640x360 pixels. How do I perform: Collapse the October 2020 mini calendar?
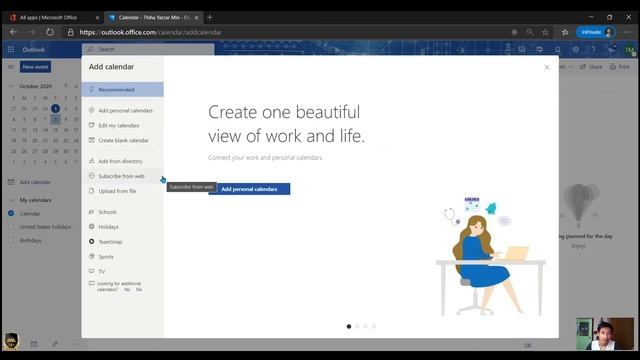point(11,86)
